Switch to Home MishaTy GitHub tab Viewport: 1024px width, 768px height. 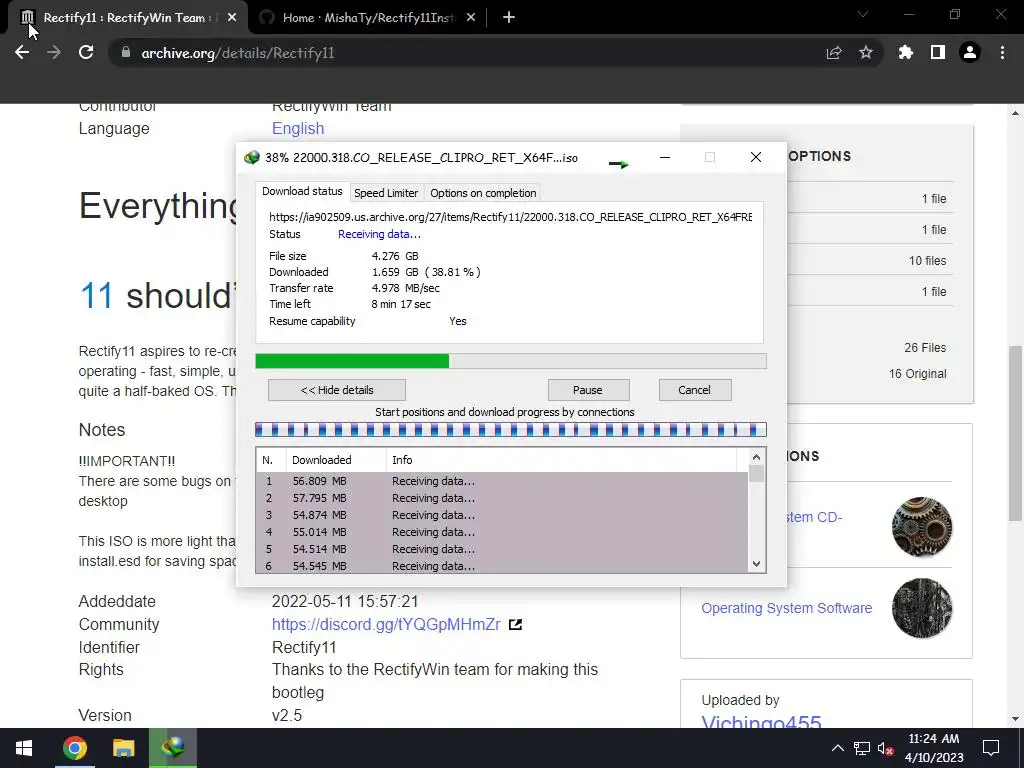(367, 18)
